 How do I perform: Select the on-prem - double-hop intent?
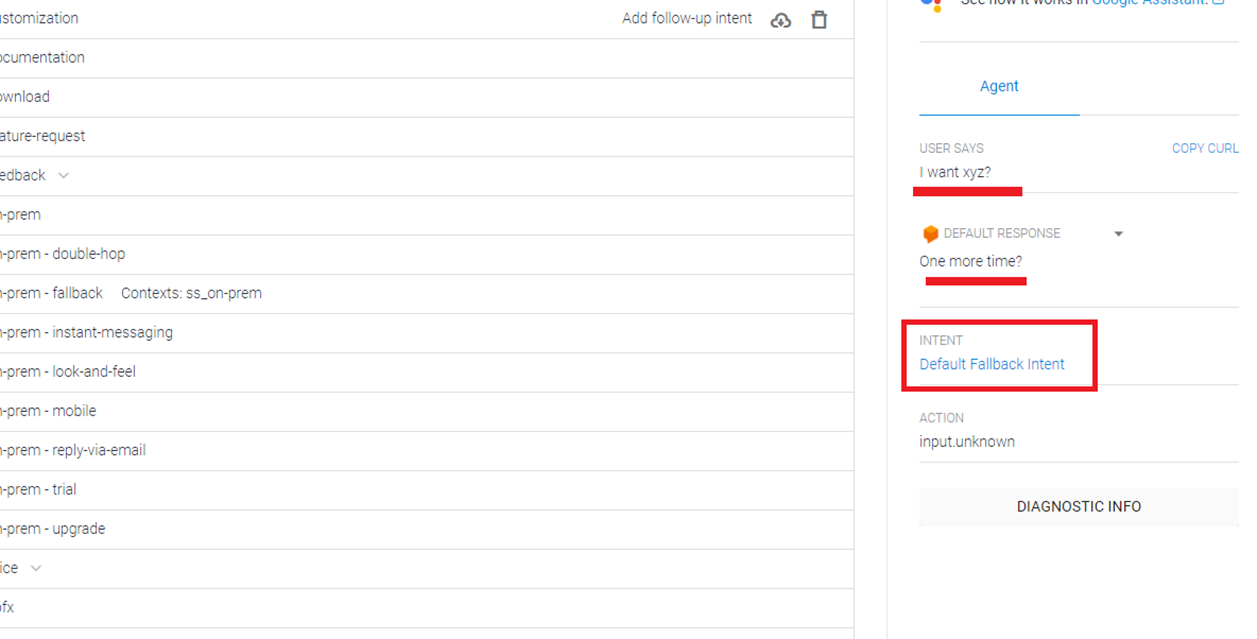click(65, 254)
